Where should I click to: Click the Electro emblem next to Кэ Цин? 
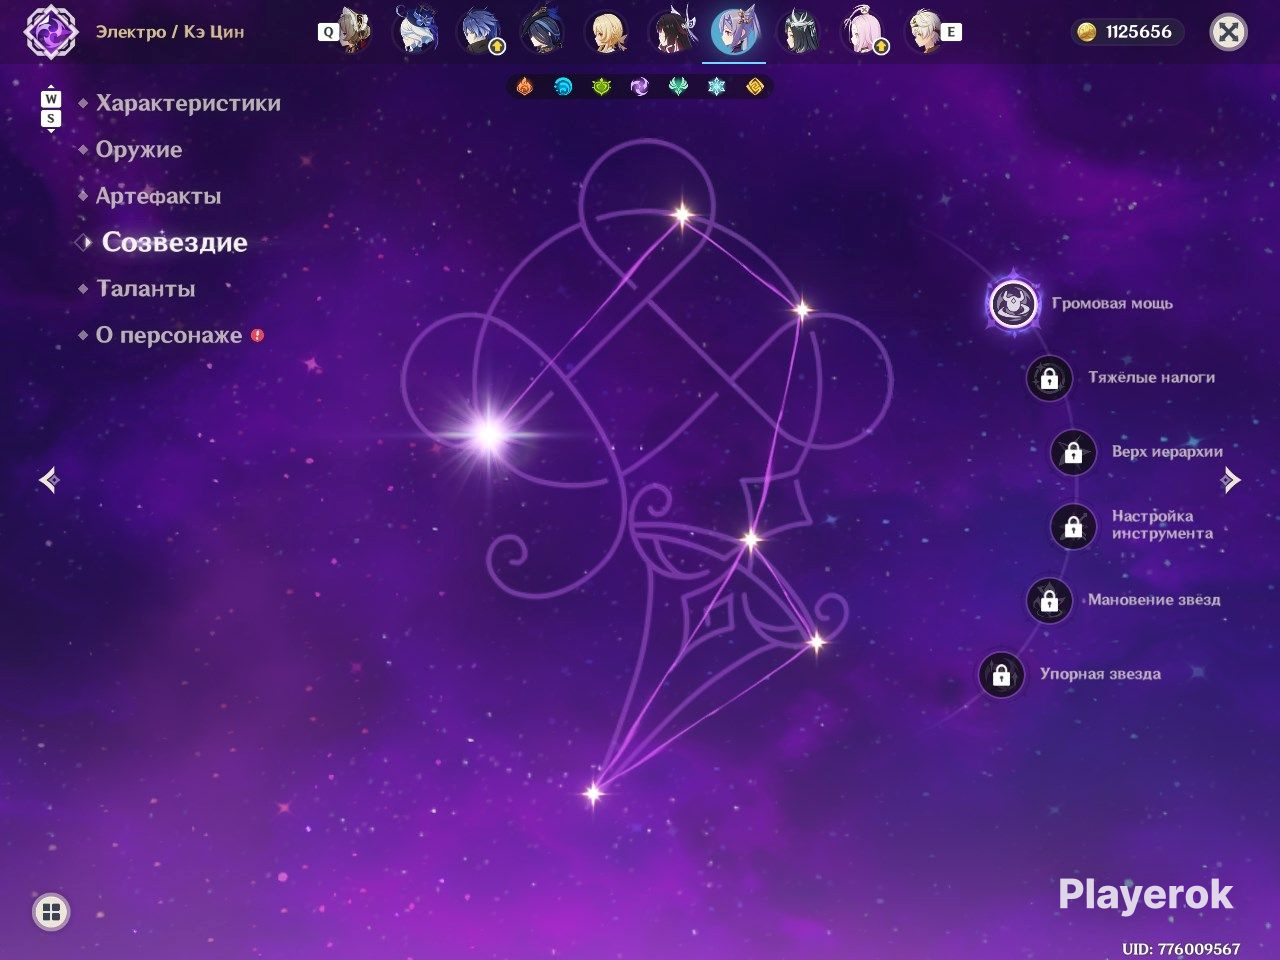[x=50, y=32]
